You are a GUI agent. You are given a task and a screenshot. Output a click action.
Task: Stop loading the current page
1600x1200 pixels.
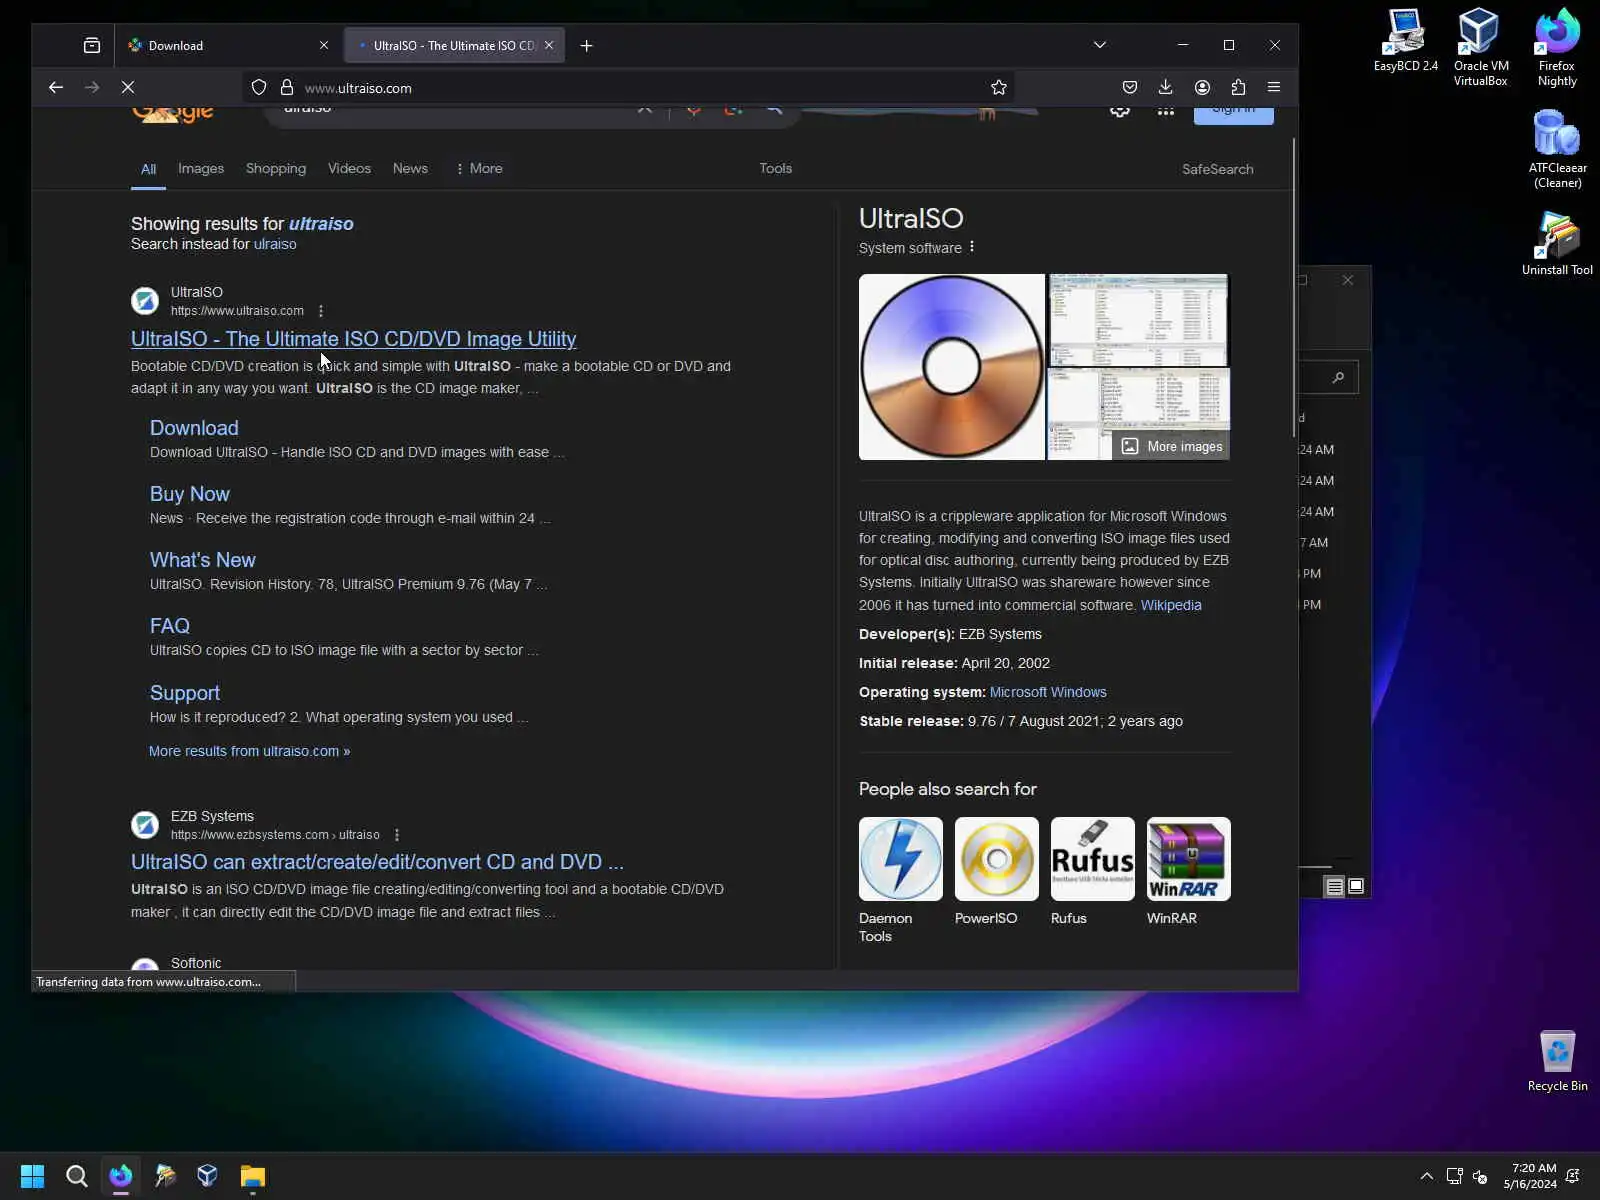pyautogui.click(x=128, y=87)
